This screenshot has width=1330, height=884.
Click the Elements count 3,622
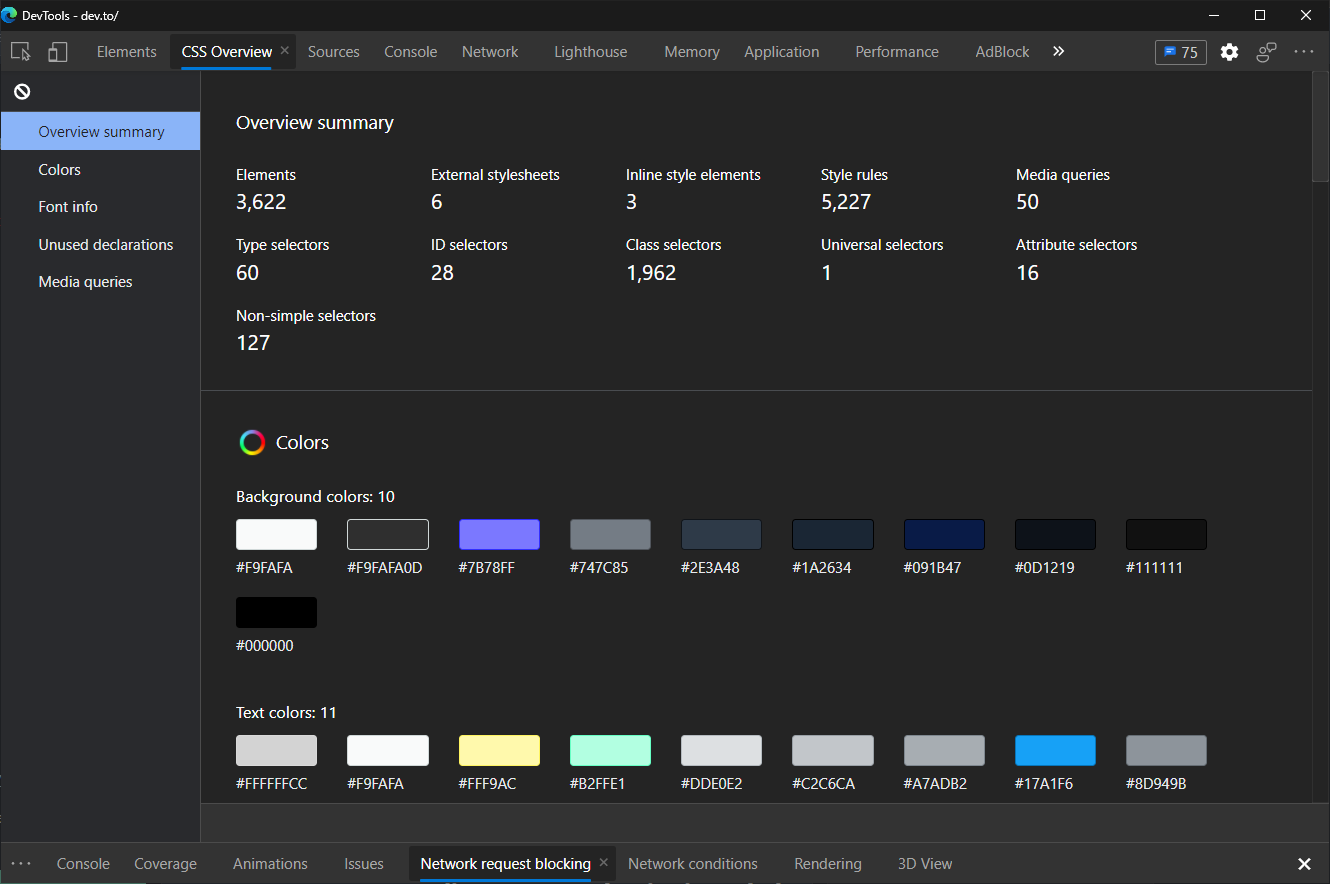(261, 202)
